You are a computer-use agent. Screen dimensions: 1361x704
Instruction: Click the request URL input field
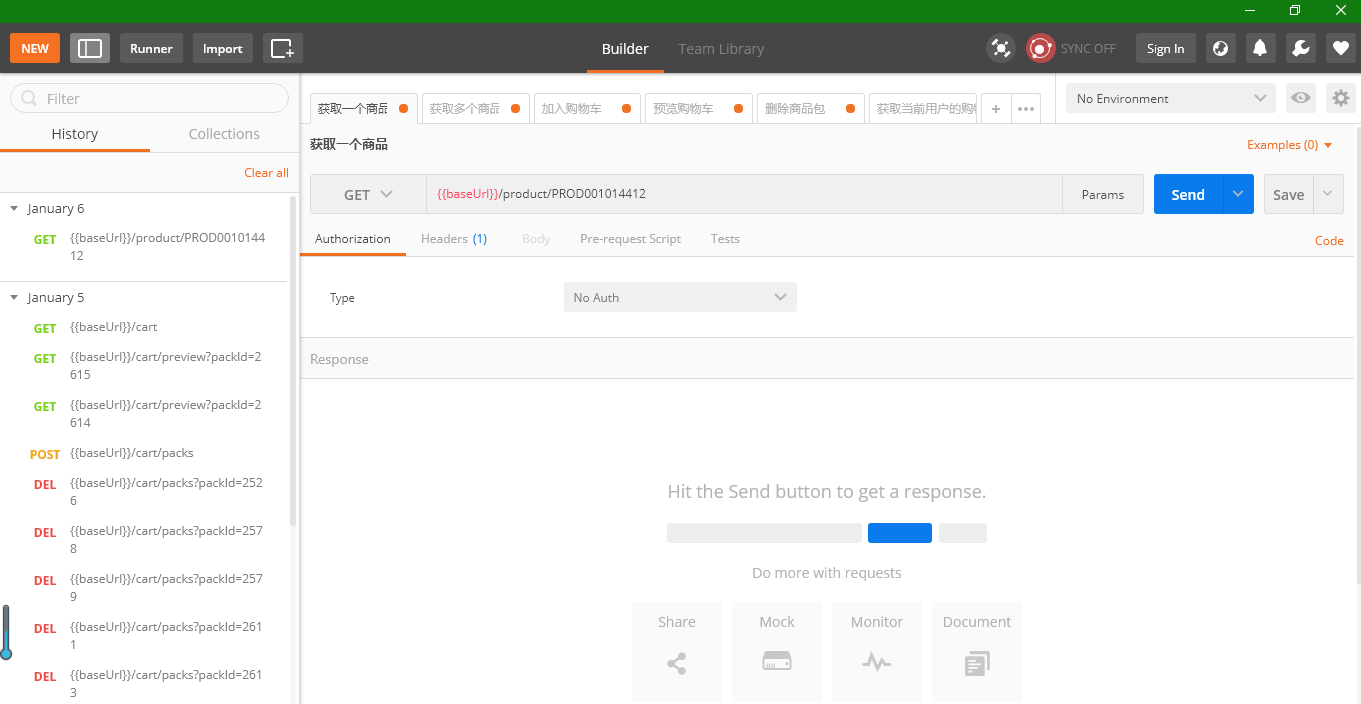[744, 195]
